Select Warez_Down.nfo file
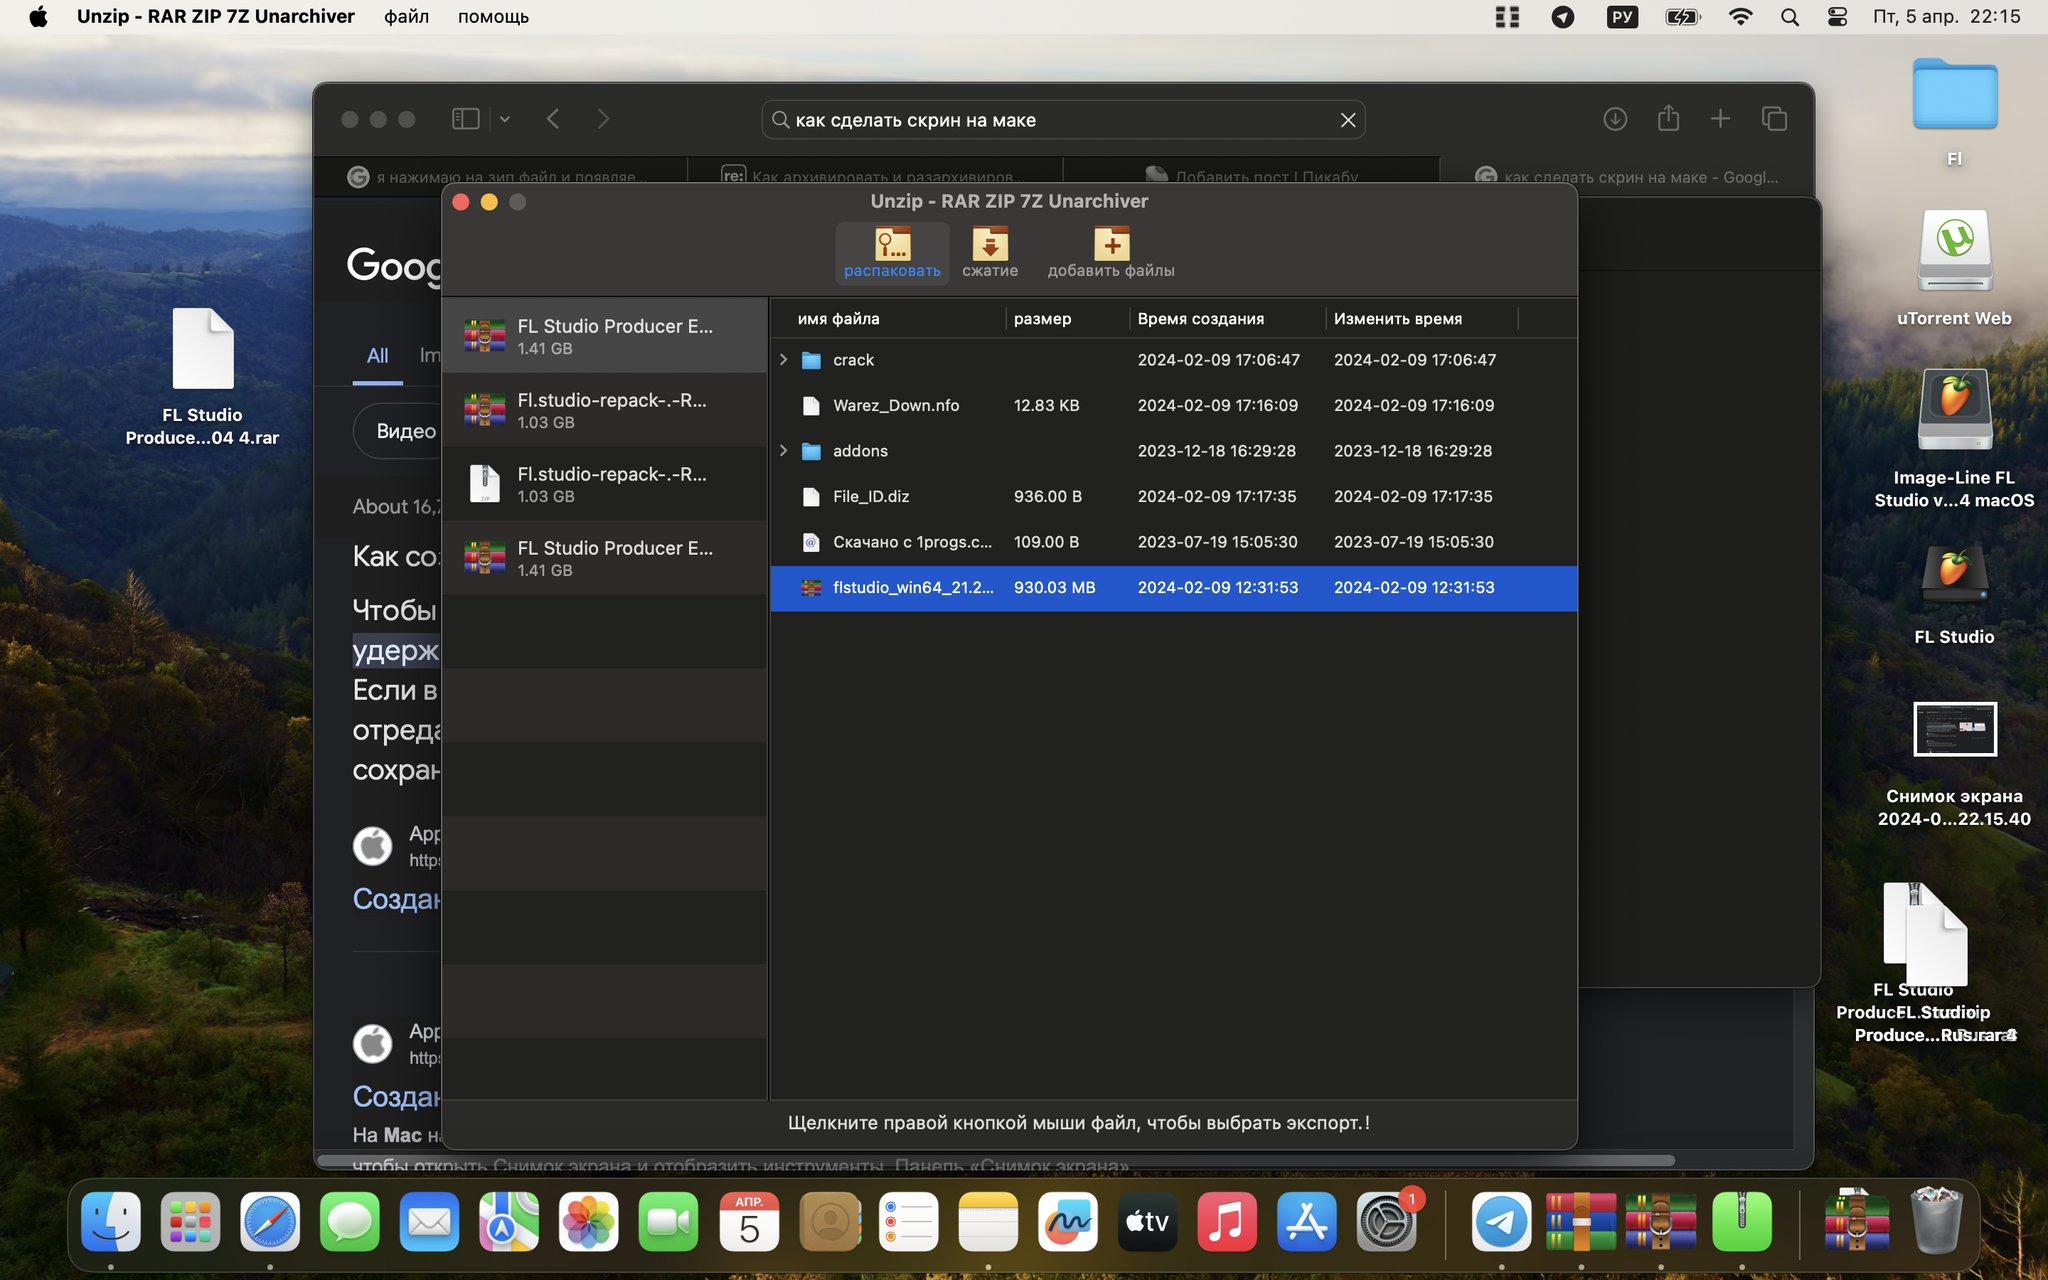2048x1280 pixels. coord(1173,405)
